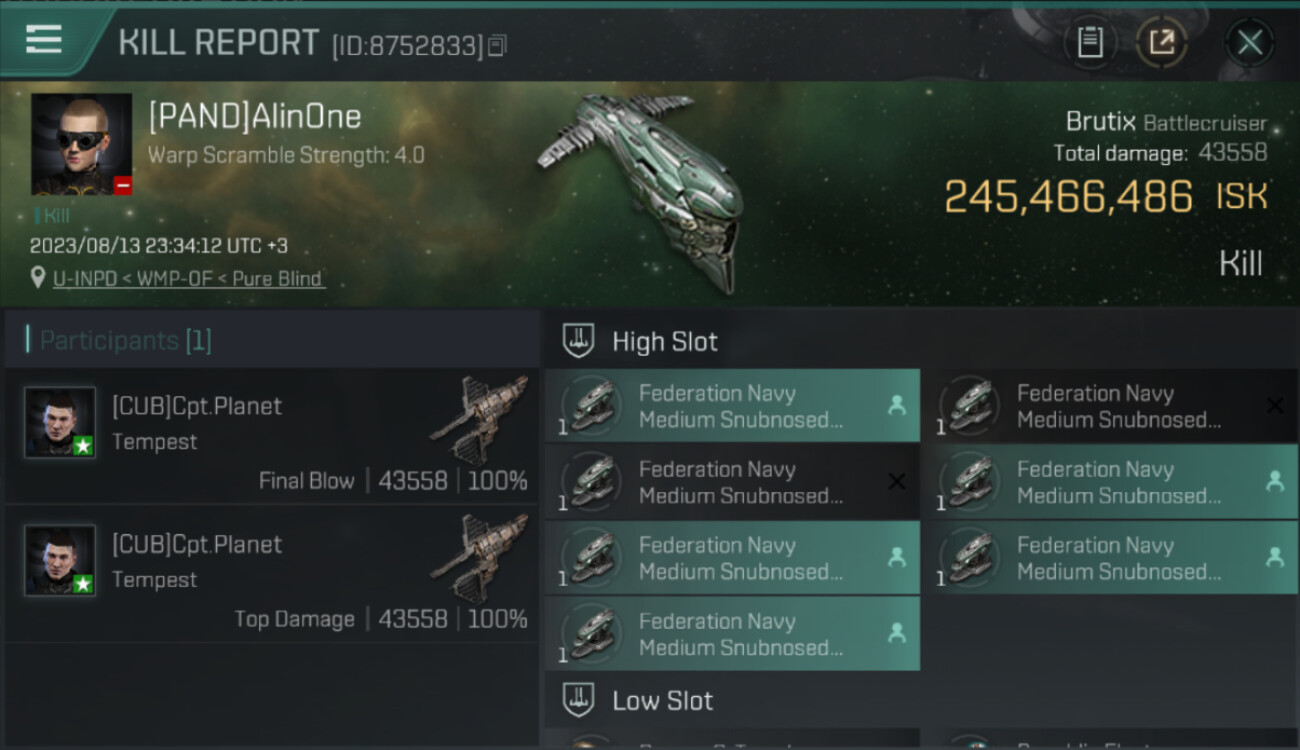Close the kill report window

[1249, 42]
